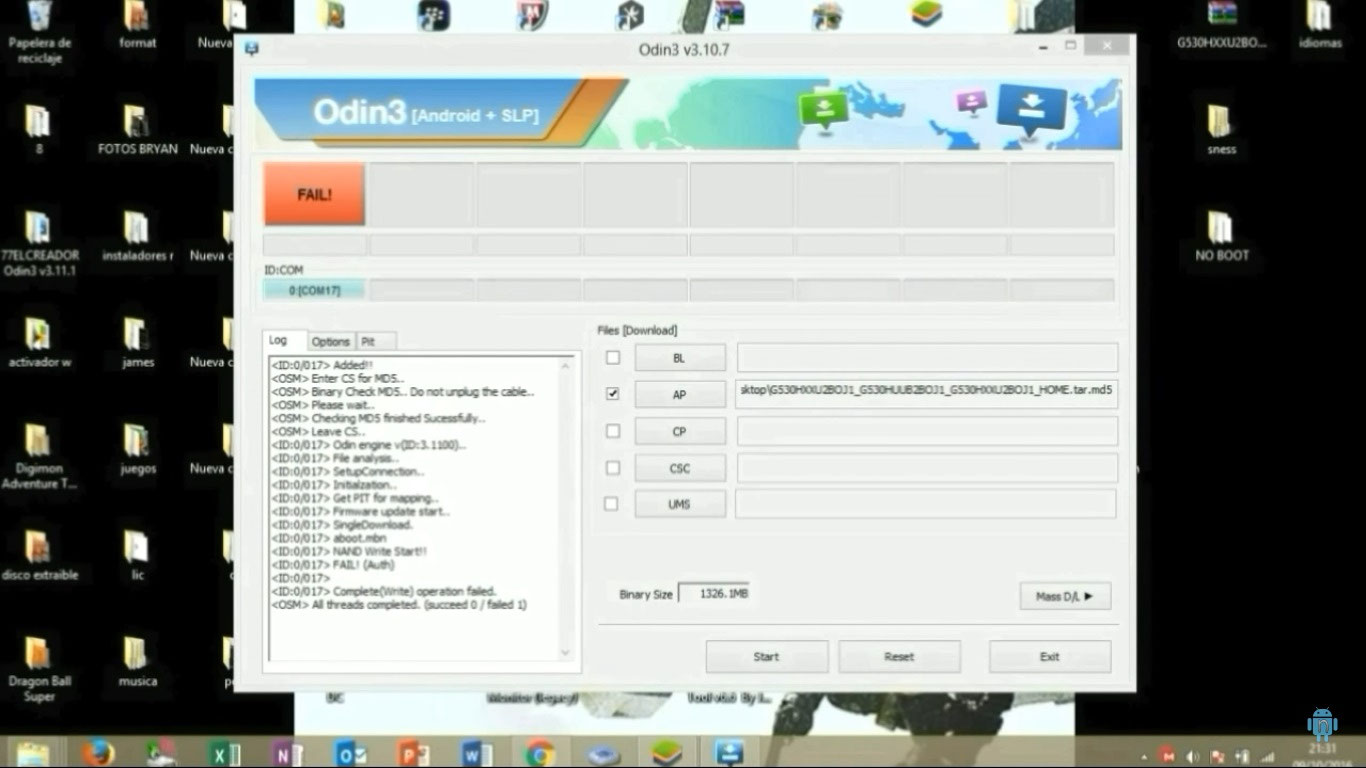
Task: Open BlueStacks from the taskbar
Action: point(667,751)
